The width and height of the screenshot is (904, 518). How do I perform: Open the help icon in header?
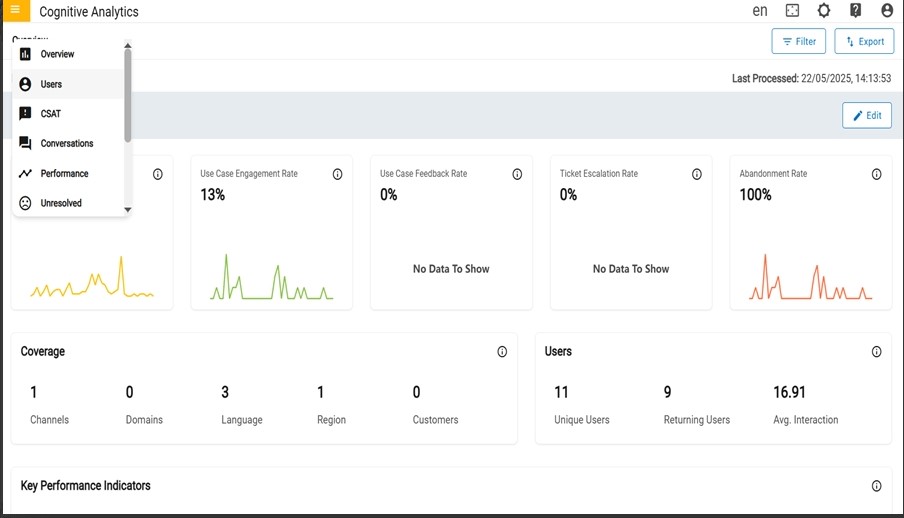click(x=856, y=11)
